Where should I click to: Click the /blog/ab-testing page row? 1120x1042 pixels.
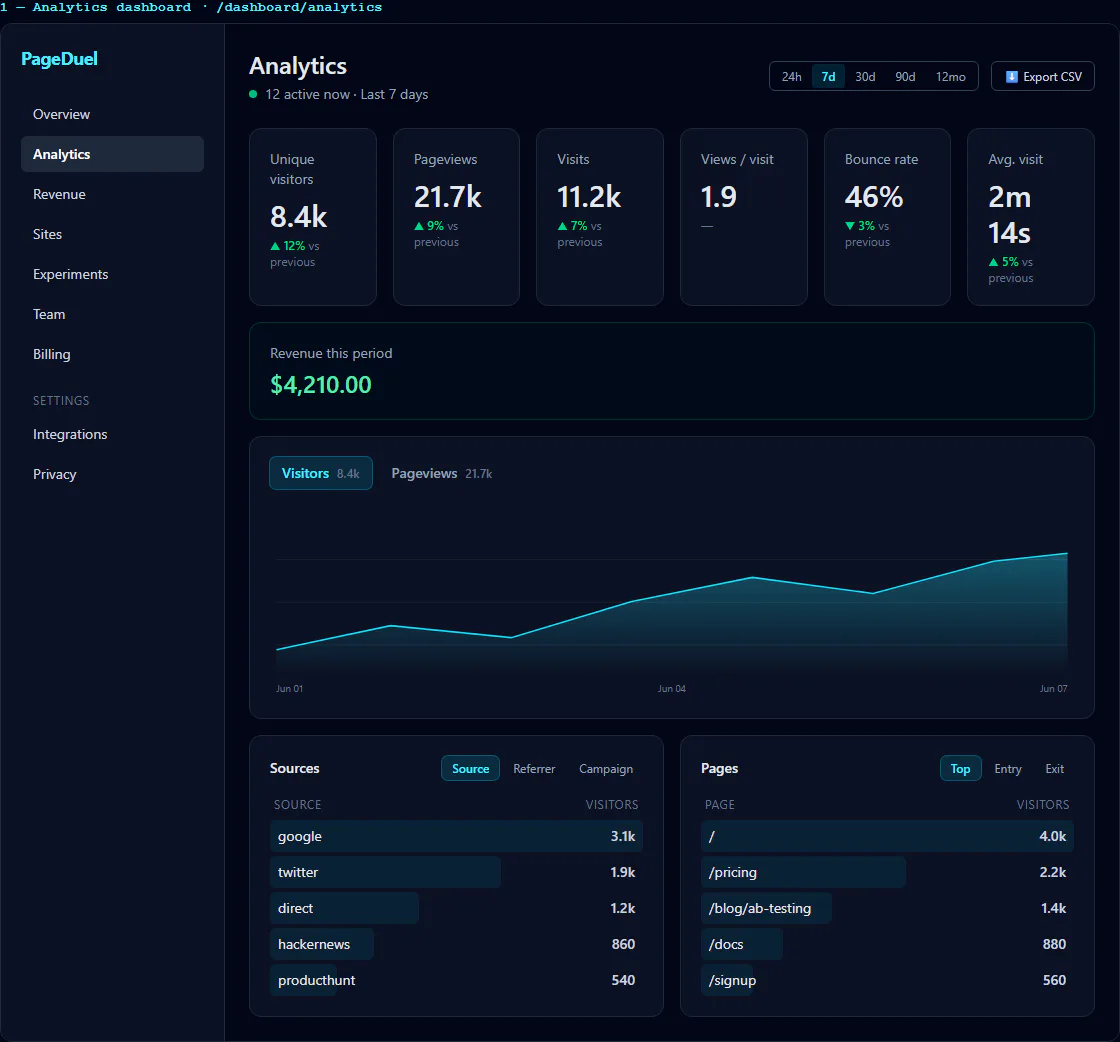click(x=887, y=908)
